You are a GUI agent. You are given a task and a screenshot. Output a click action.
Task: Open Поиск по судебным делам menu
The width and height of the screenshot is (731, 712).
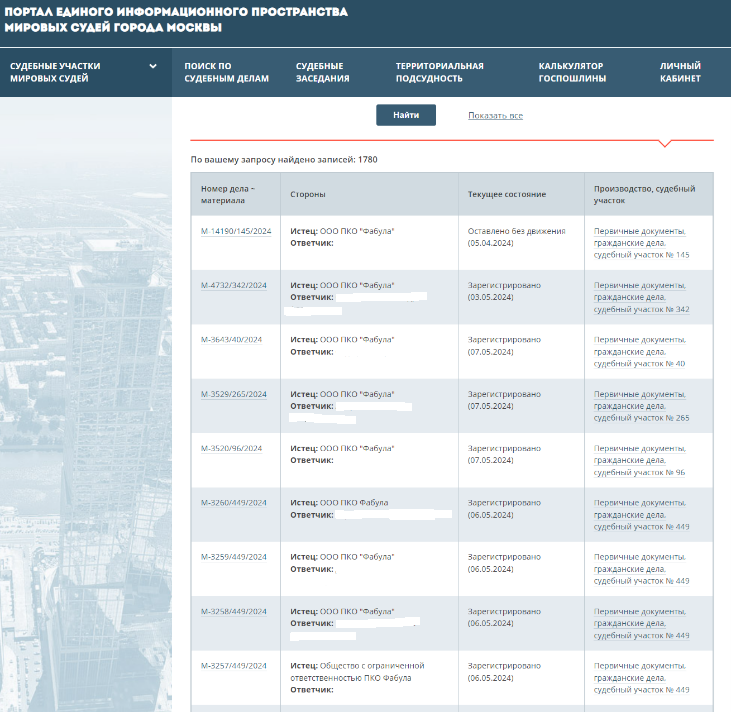[226, 72]
